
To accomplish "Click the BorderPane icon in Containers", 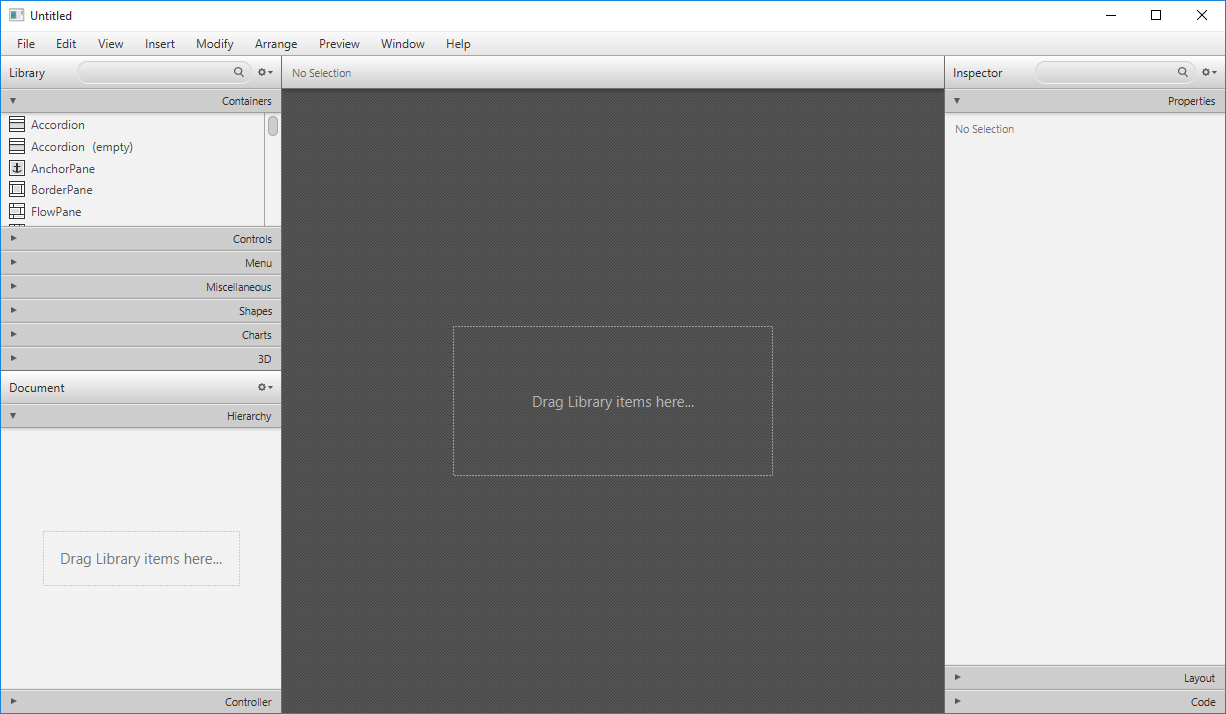I will point(17,189).
